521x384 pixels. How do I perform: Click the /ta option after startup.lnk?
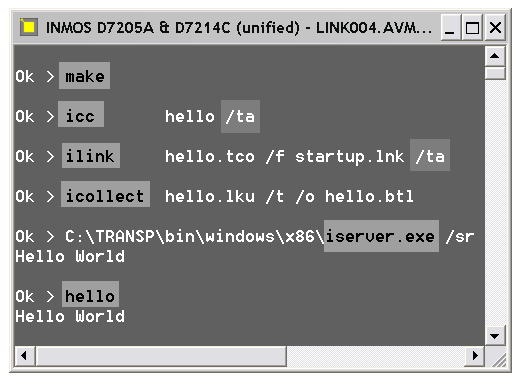[430, 155]
